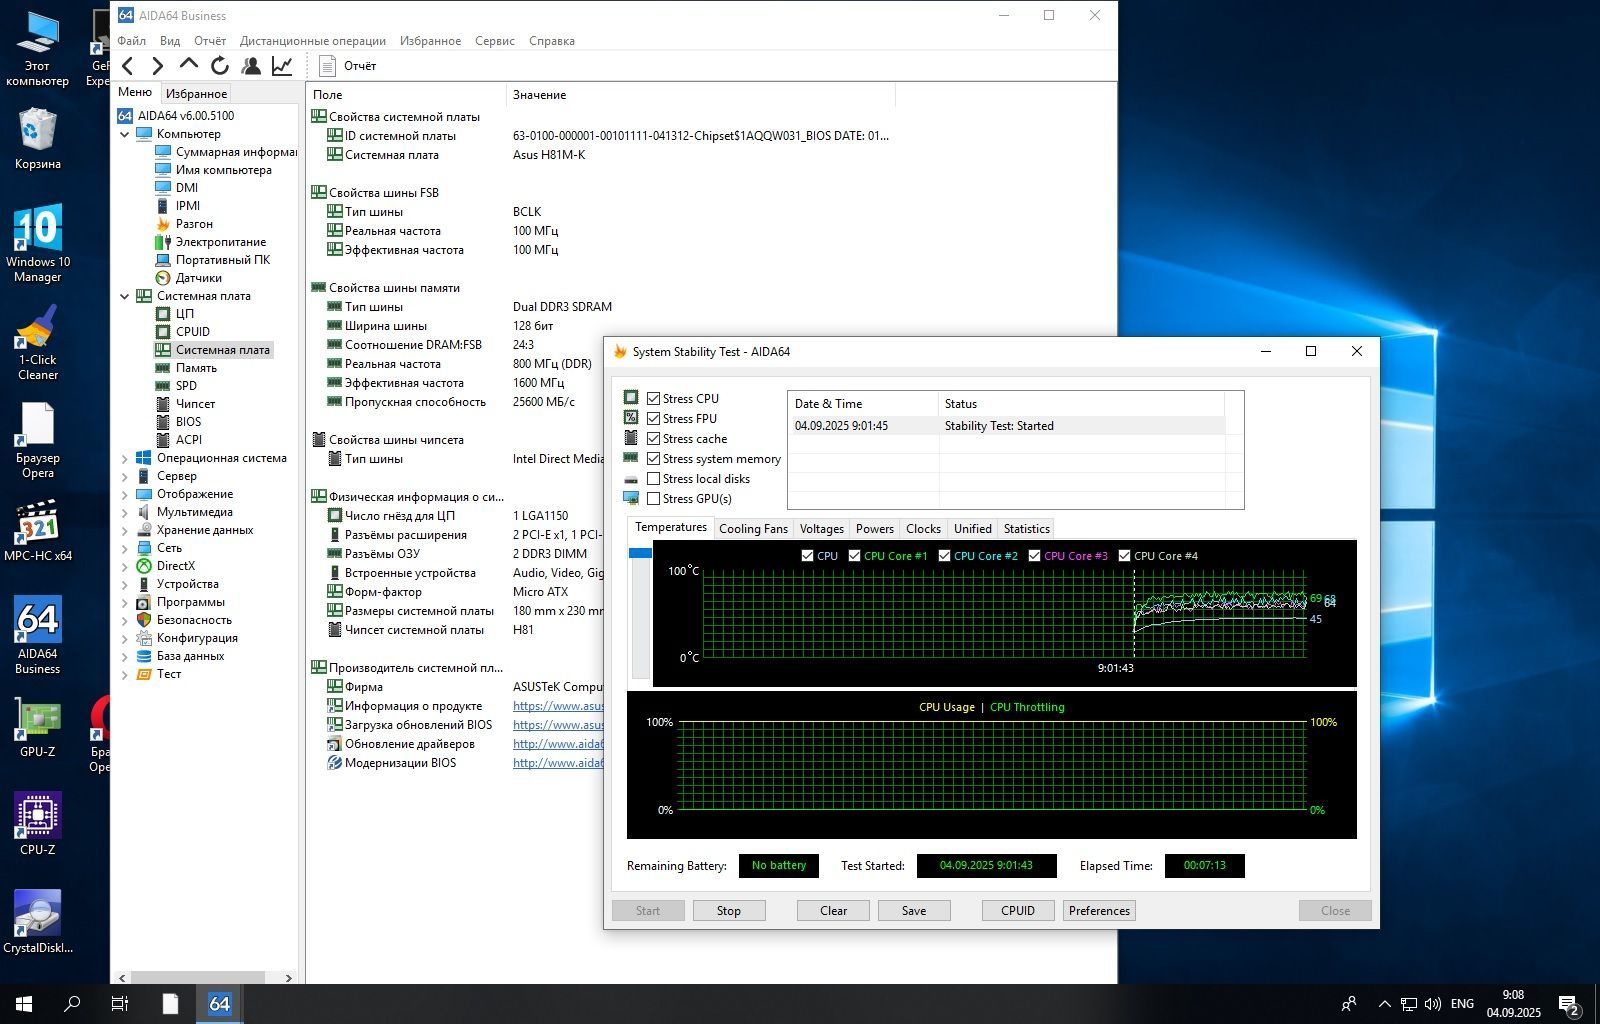This screenshot has height=1024, width=1600.
Task: Refresh the page with the Refresh icon
Action: coord(220,66)
